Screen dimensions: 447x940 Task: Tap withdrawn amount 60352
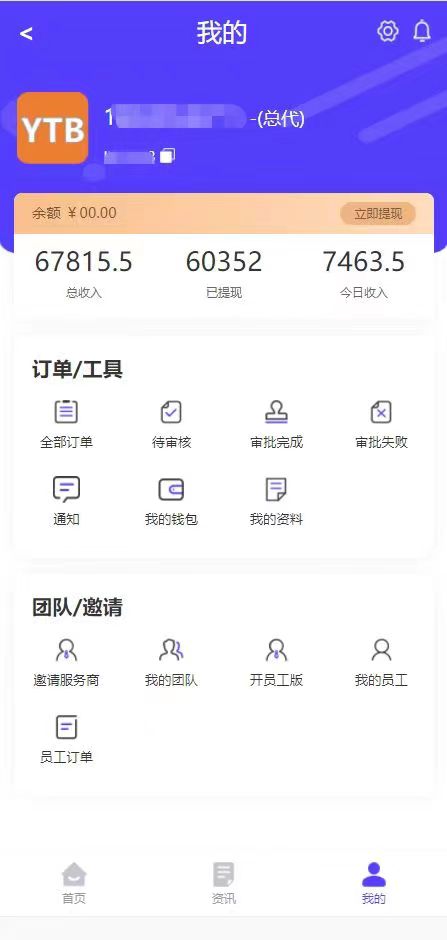tap(224, 262)
